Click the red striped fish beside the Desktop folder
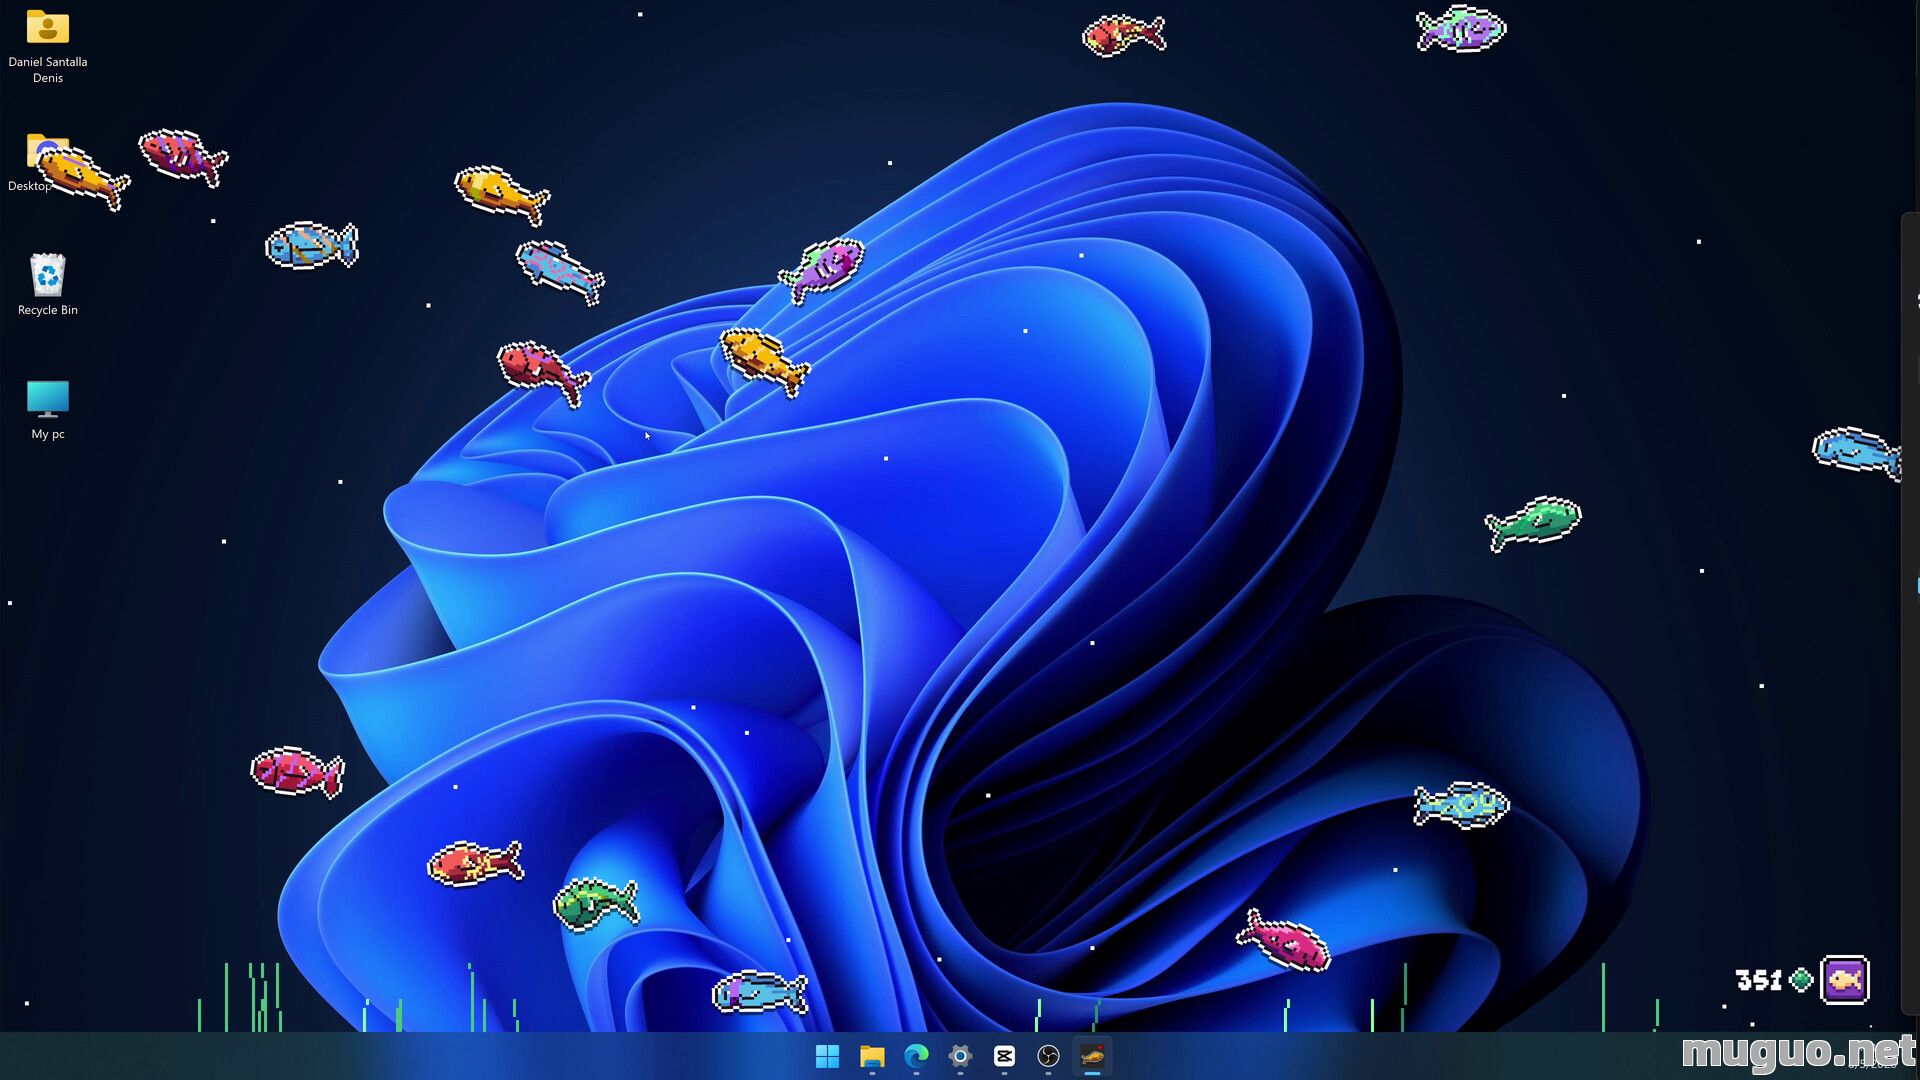This screenshot has height=1080, width=1920. coord(183,157)
